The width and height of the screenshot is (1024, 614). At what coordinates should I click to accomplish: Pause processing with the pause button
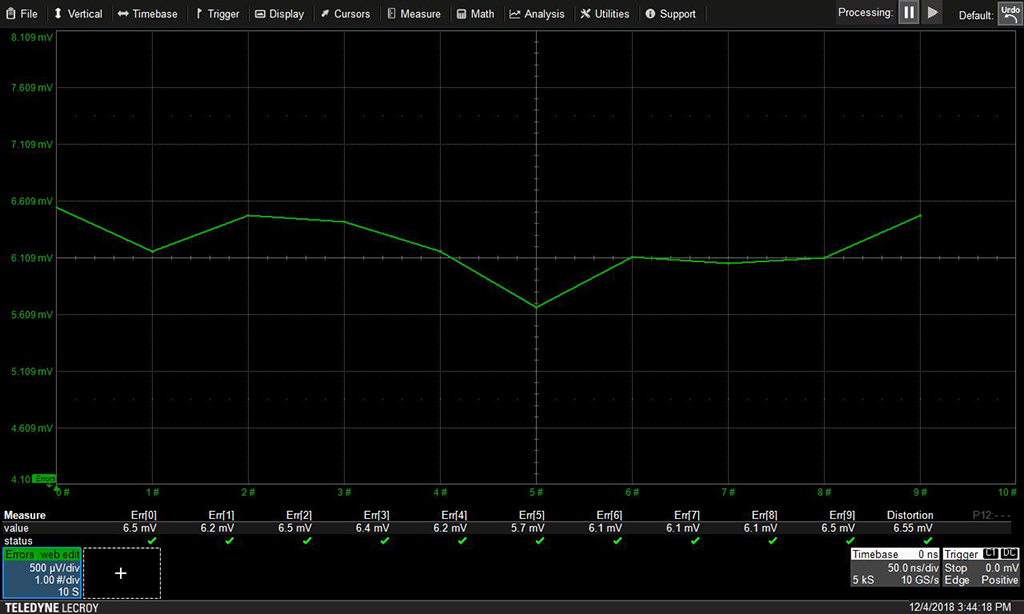click(908, 13)
